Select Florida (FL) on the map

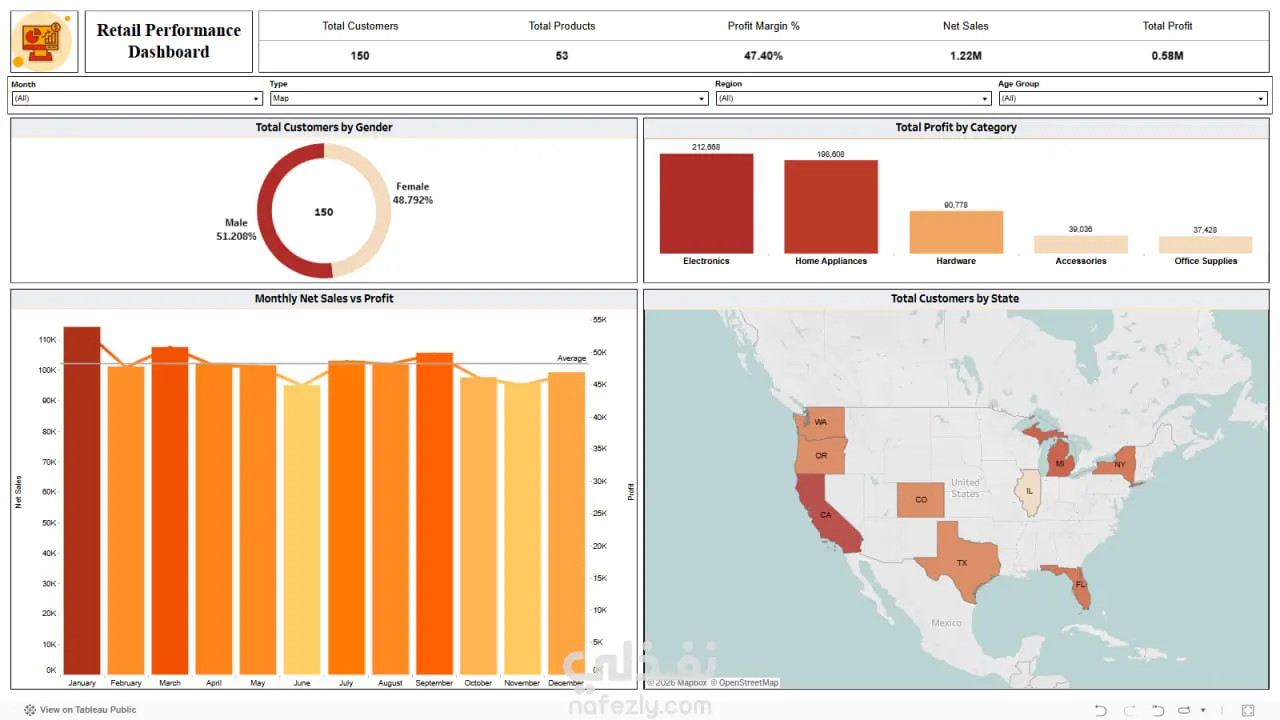pos(1080,584)
